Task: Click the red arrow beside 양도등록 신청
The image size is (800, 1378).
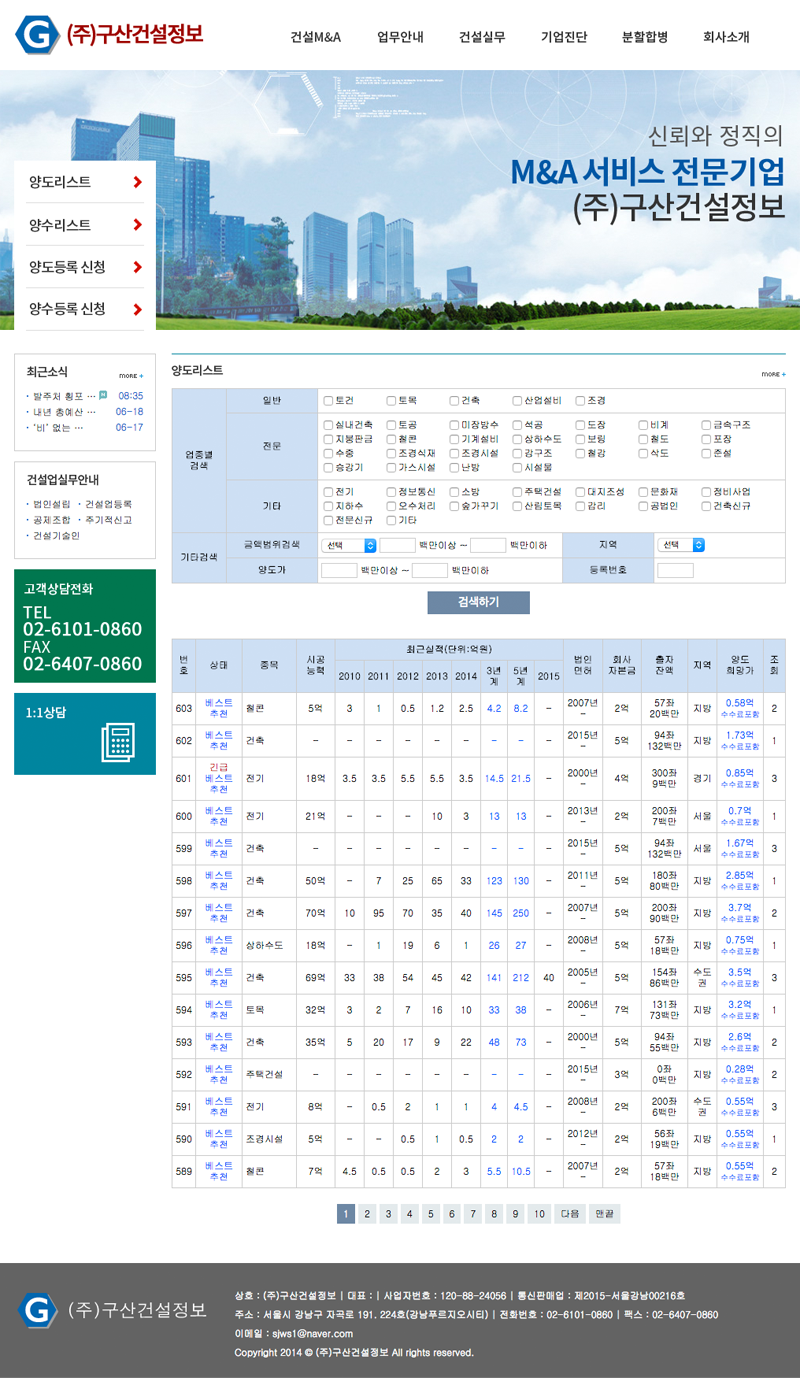Action: tap(137, 267)
